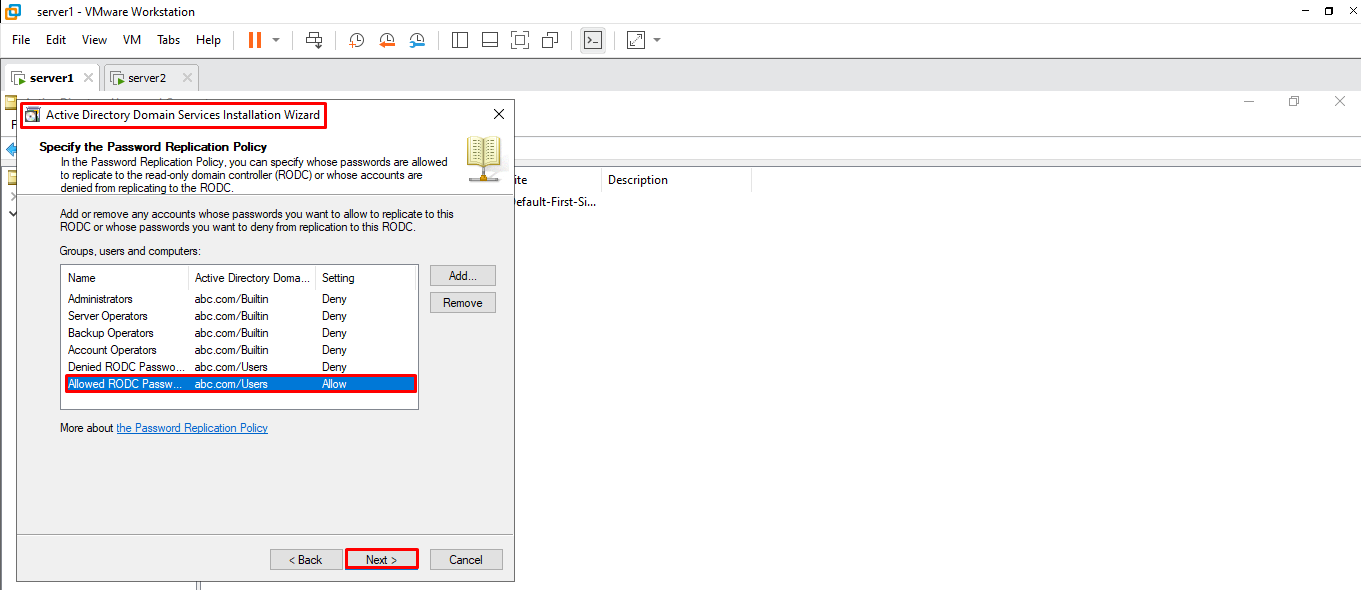Switch to Unity mode
The width and height of the screenshot is (1361, 590).
(x=550, y=40)
